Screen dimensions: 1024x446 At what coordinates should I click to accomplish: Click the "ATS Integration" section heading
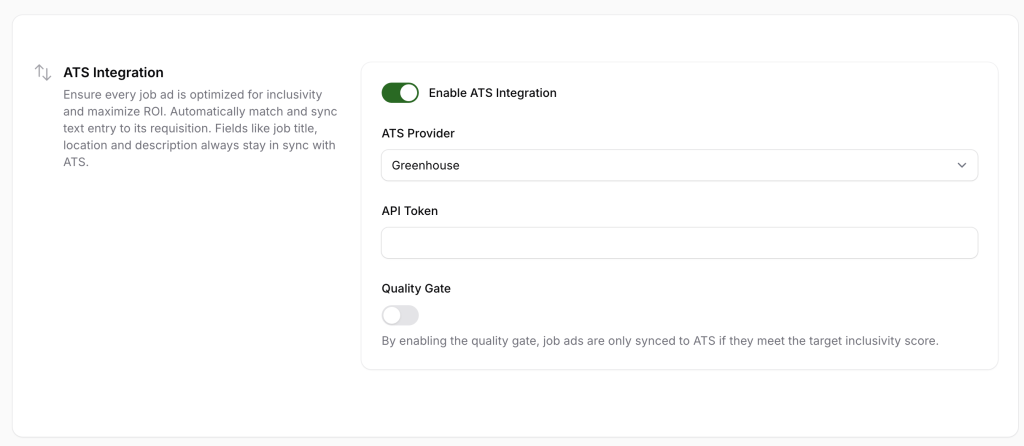[x=113, y=73]
